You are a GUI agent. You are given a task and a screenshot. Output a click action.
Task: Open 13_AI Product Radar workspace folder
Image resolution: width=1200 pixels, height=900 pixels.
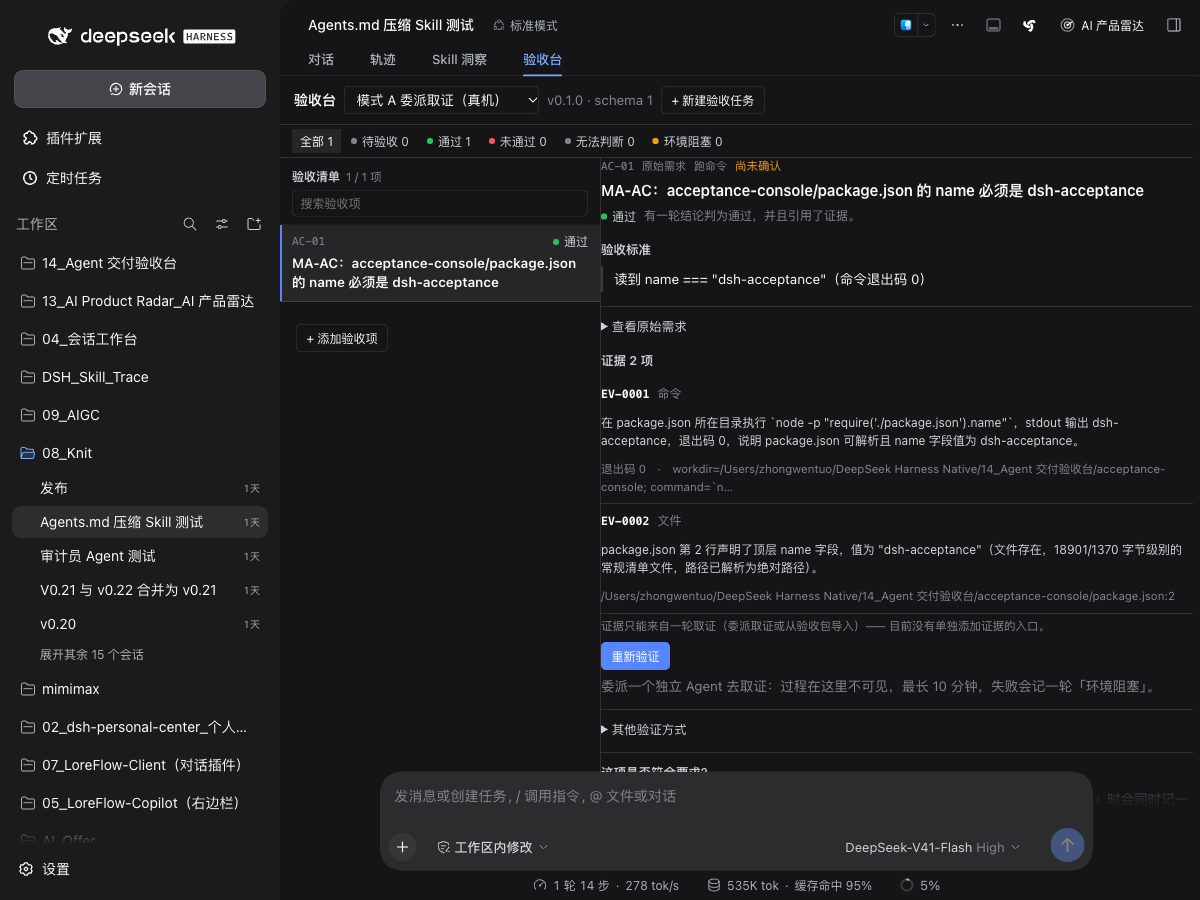[140, 301]
